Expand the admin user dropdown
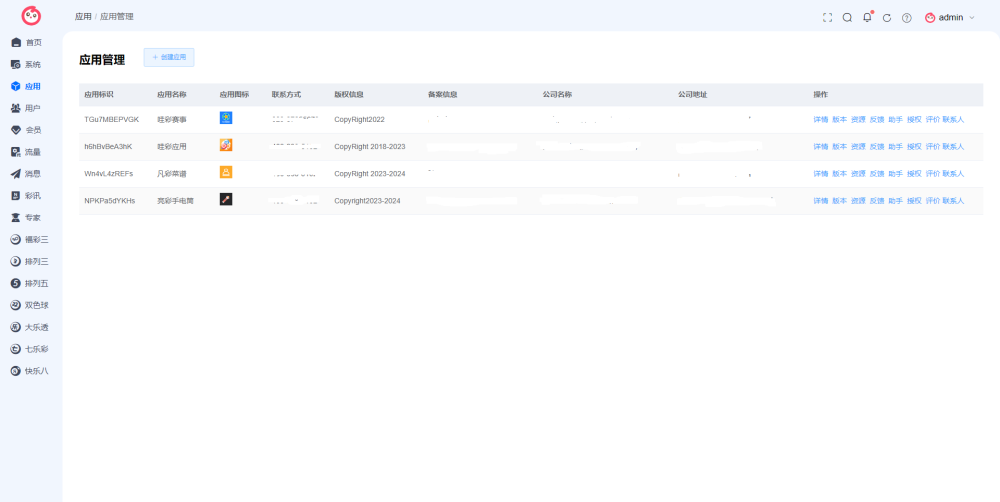Image resolution: width=1000 pixels, height=502 pixels. 950,18
